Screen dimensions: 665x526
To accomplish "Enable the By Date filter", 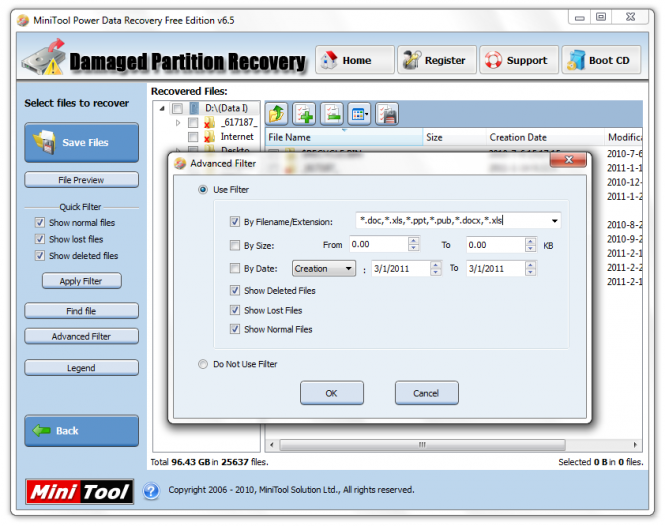I will (x=235, y=268).
